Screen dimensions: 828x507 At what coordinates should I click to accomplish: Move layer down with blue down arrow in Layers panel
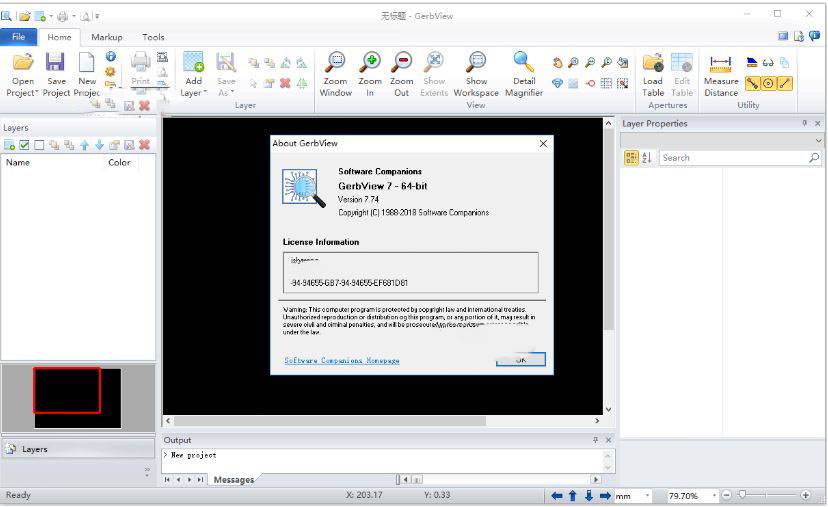(99, 145)
